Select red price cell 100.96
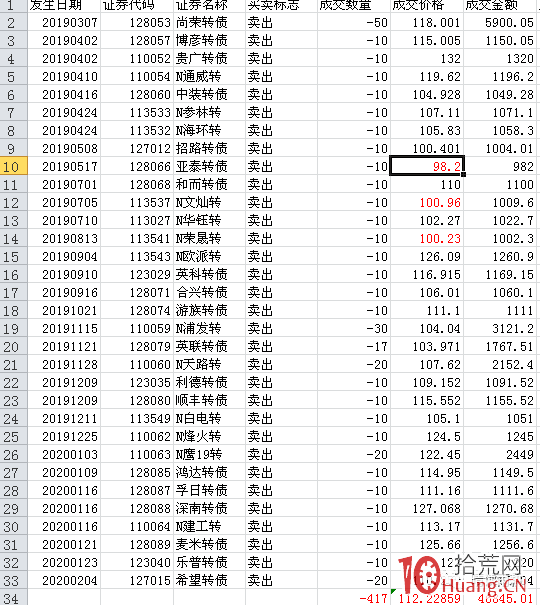540x605 pixels. coord(427,203)
